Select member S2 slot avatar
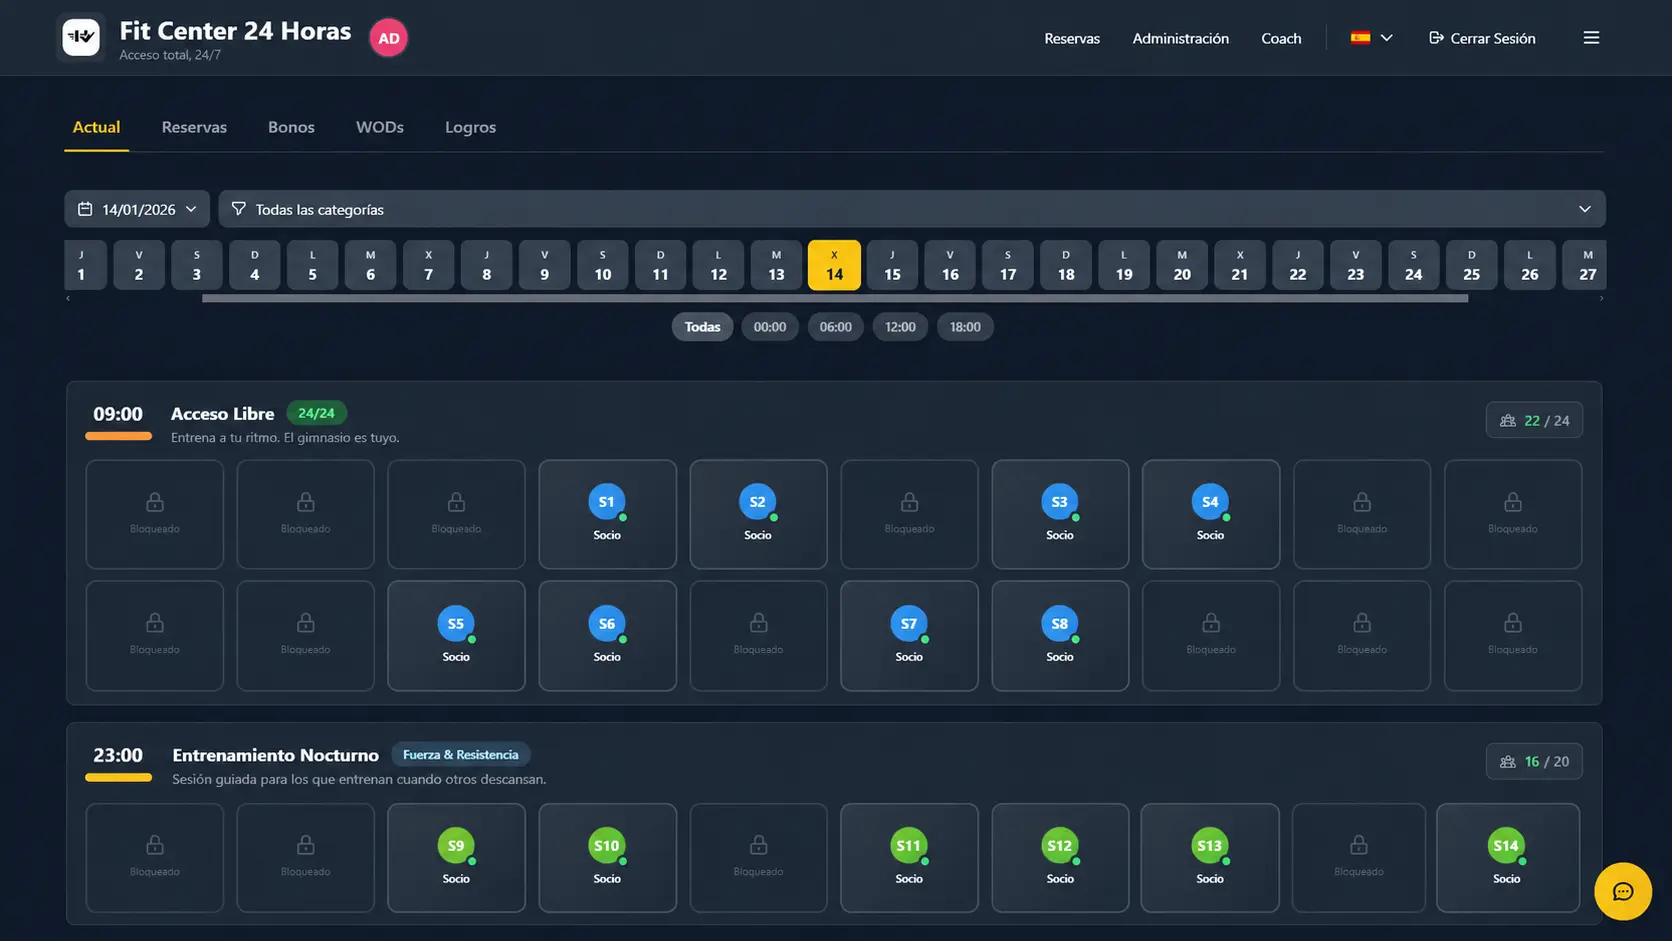This screenshot has width=1672, height=941. [757, 502]
